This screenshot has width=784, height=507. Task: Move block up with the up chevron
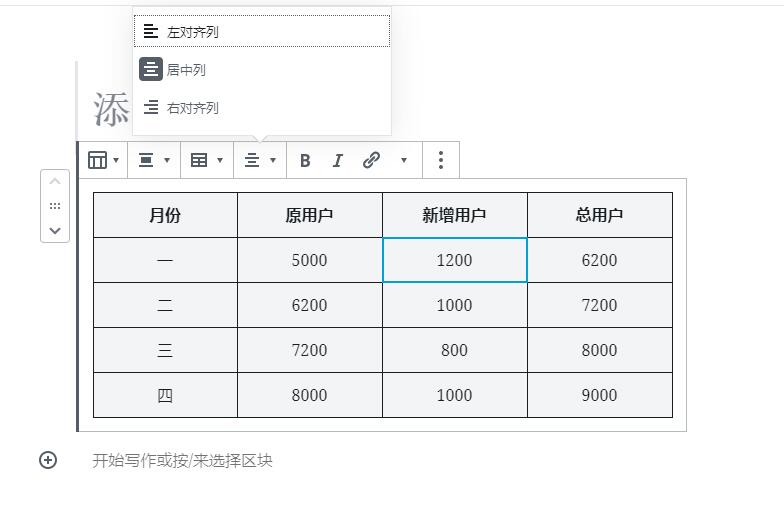pos(55,181)
